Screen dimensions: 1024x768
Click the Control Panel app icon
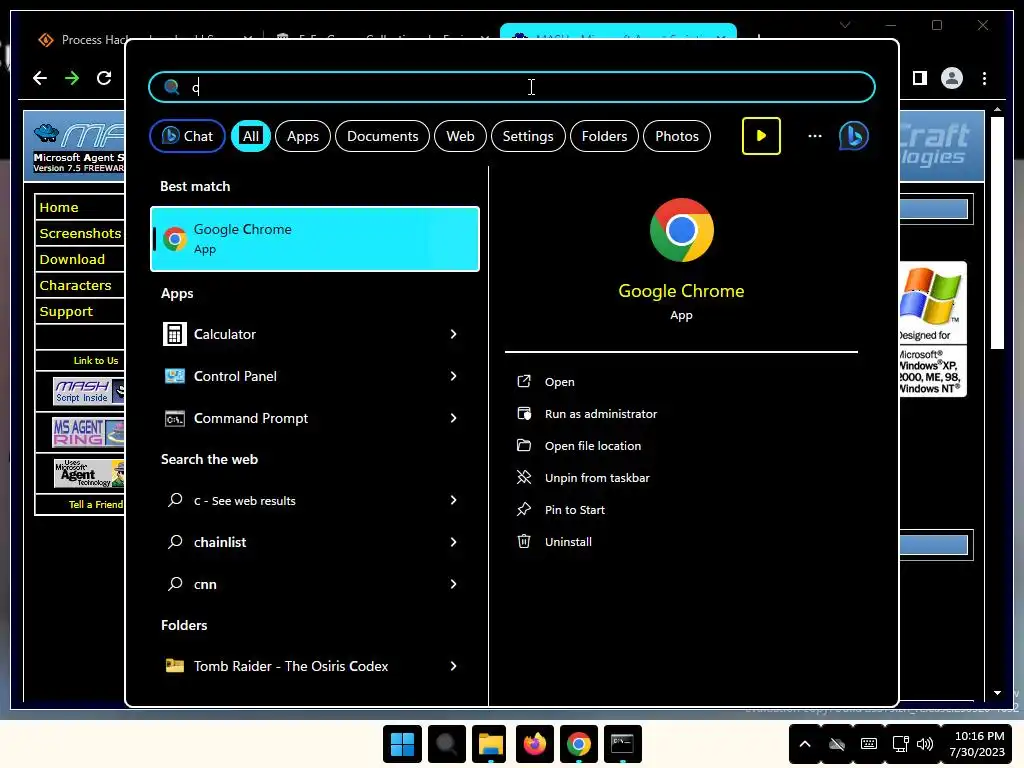(x=174, y=376)
